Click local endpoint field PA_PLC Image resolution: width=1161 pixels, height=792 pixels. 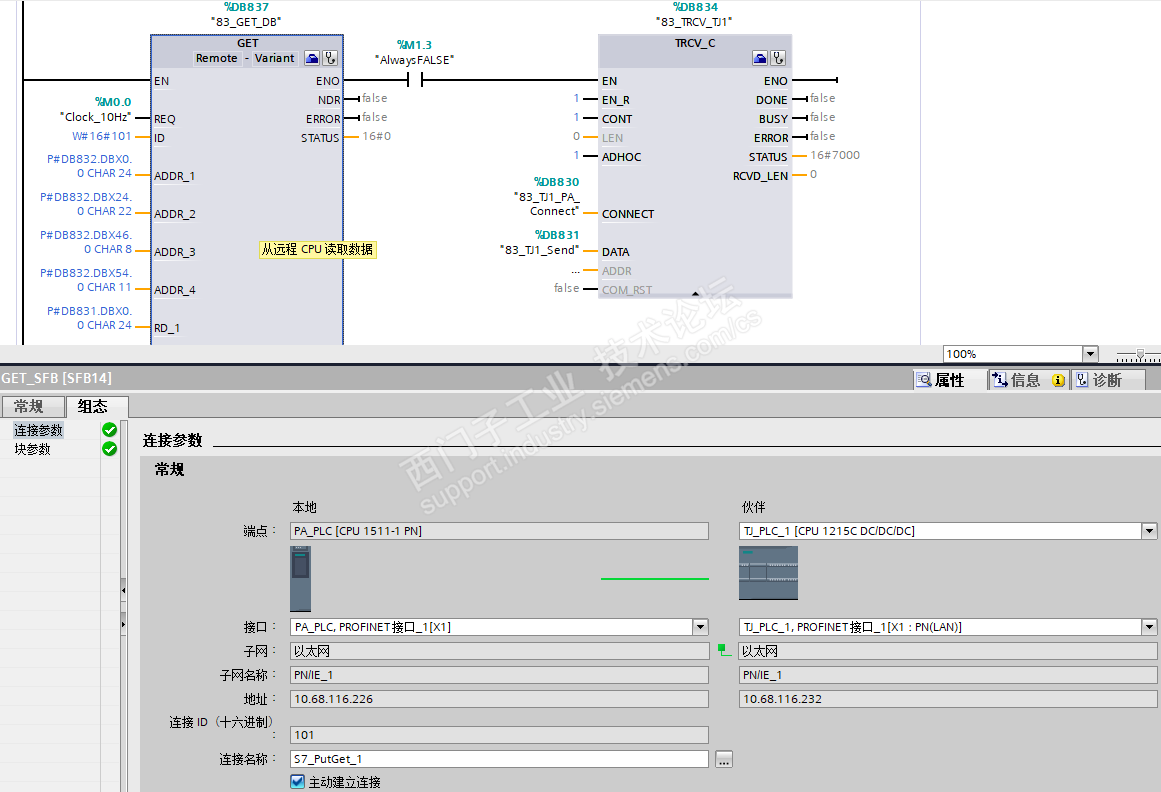tap(499, 531)
